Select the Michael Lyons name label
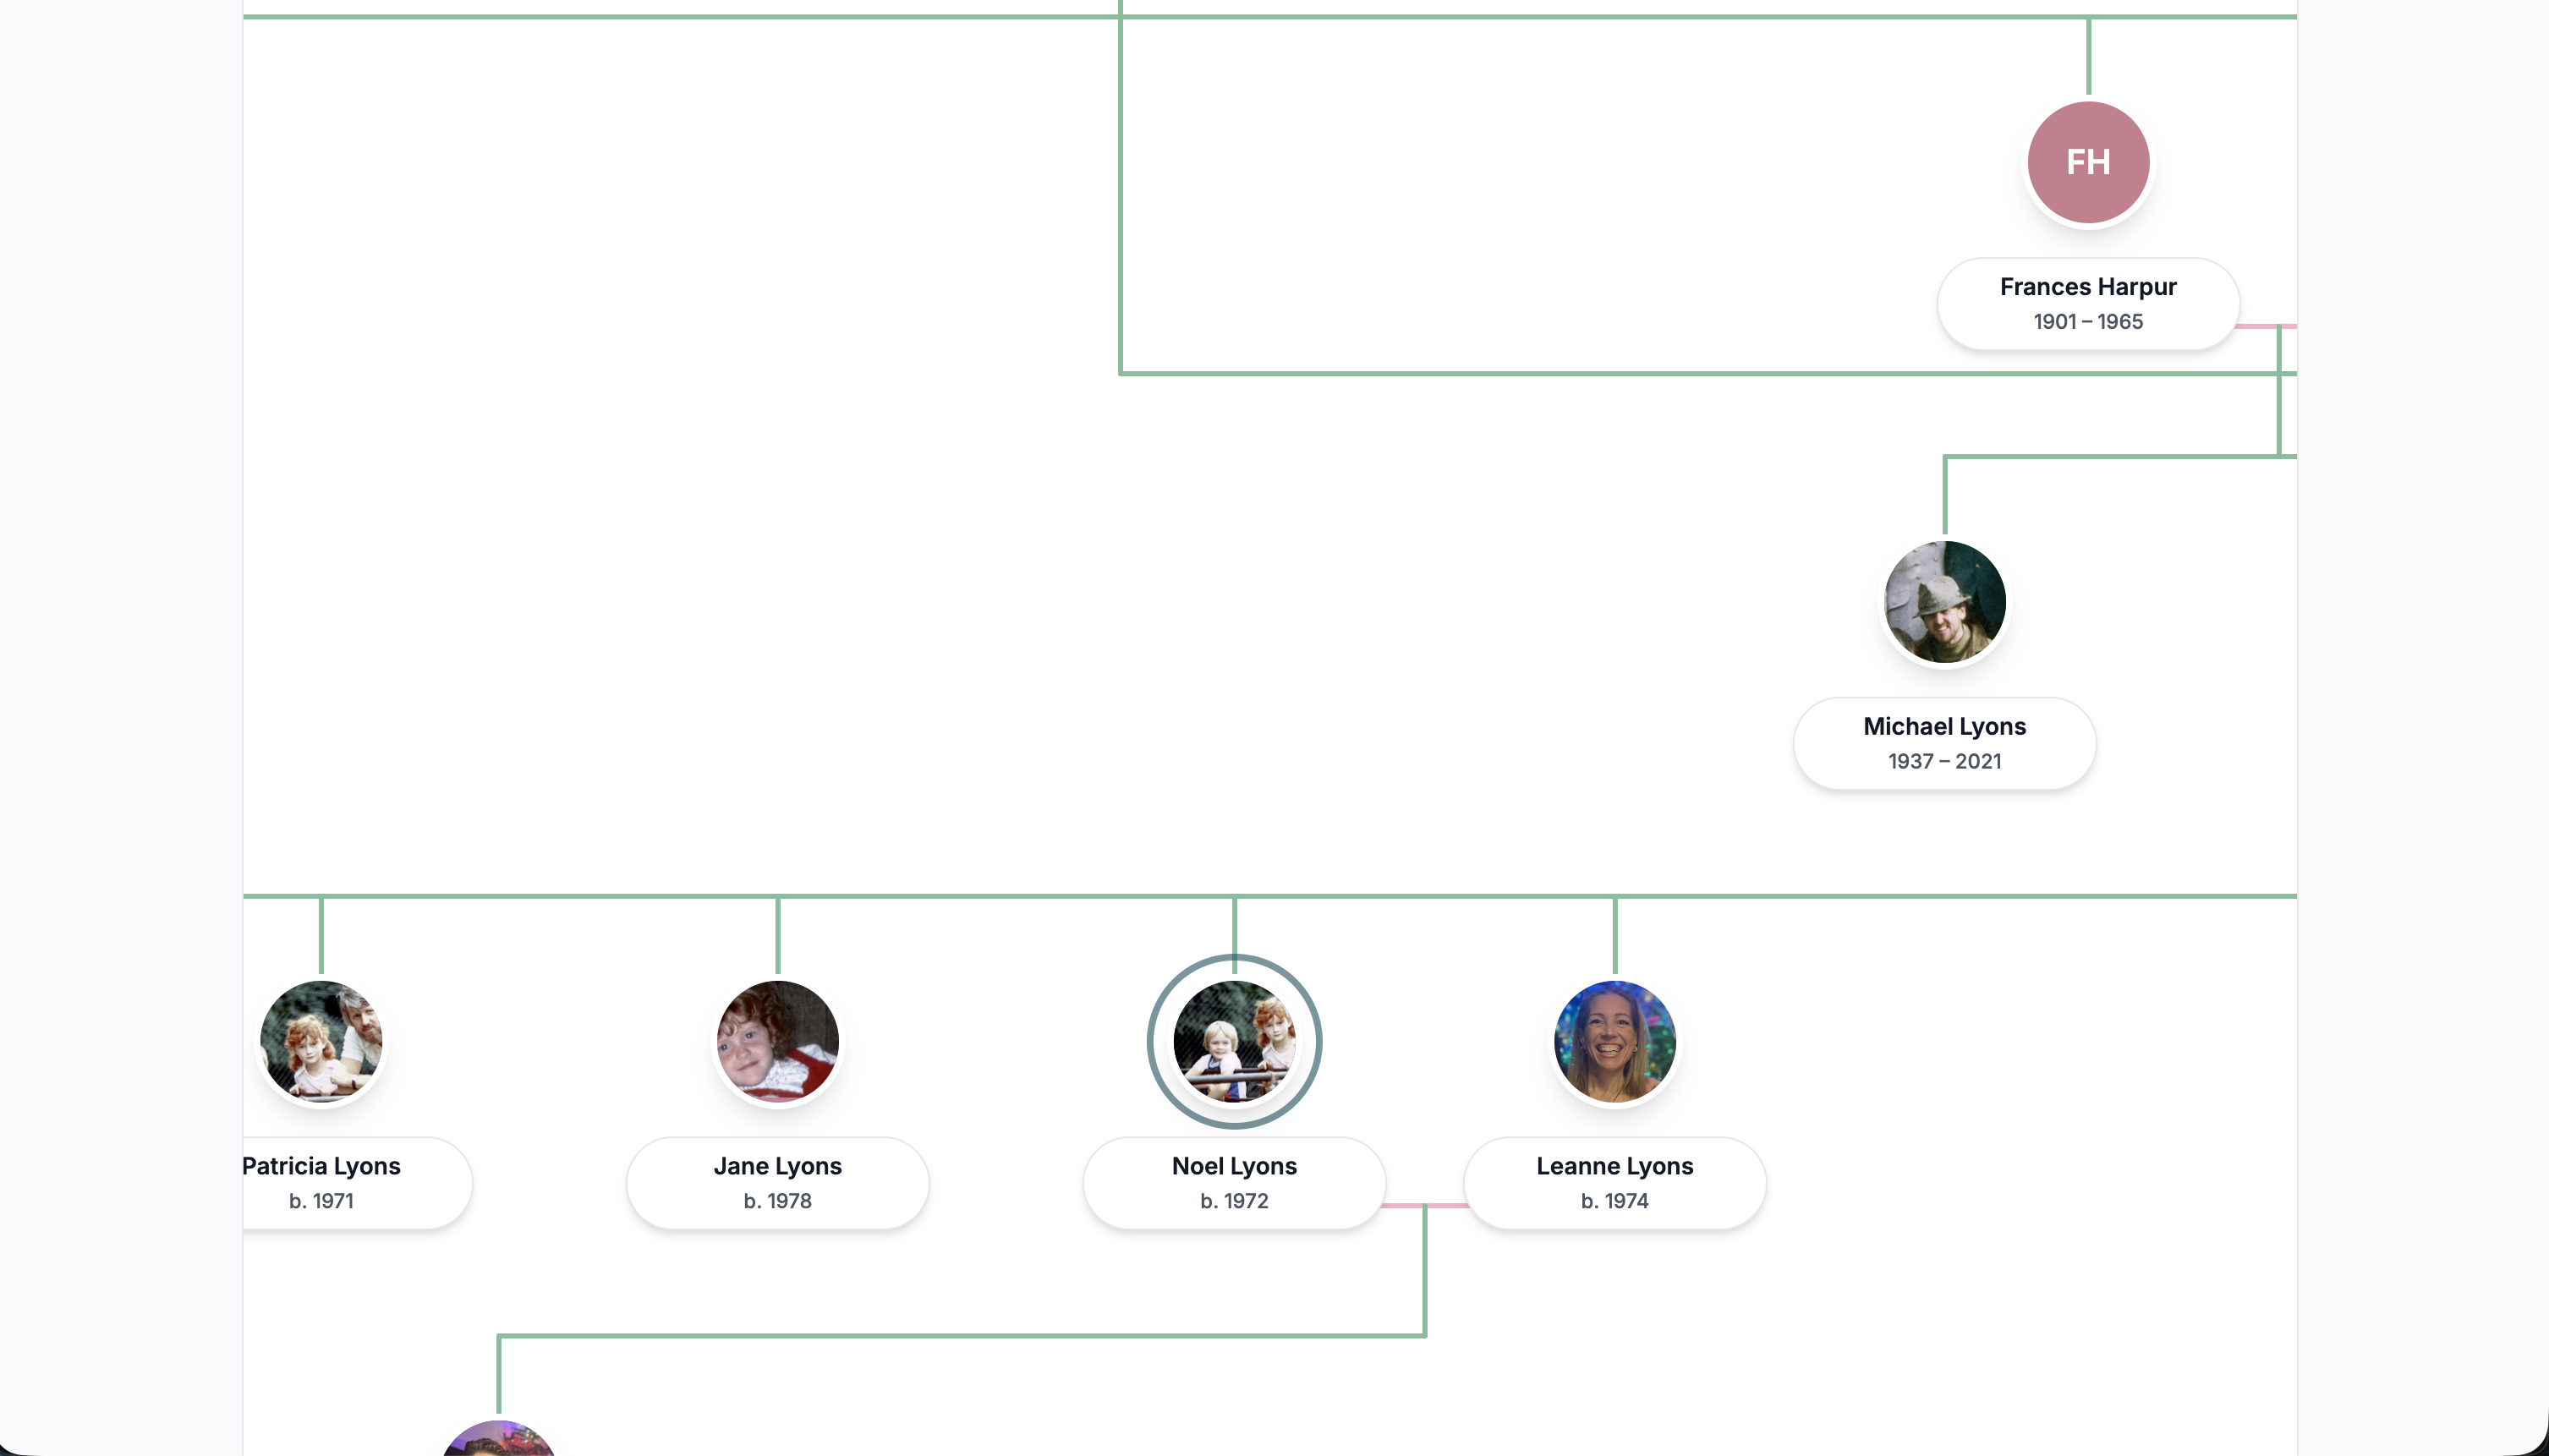2549x1456 pixels. coord(1944,726)
